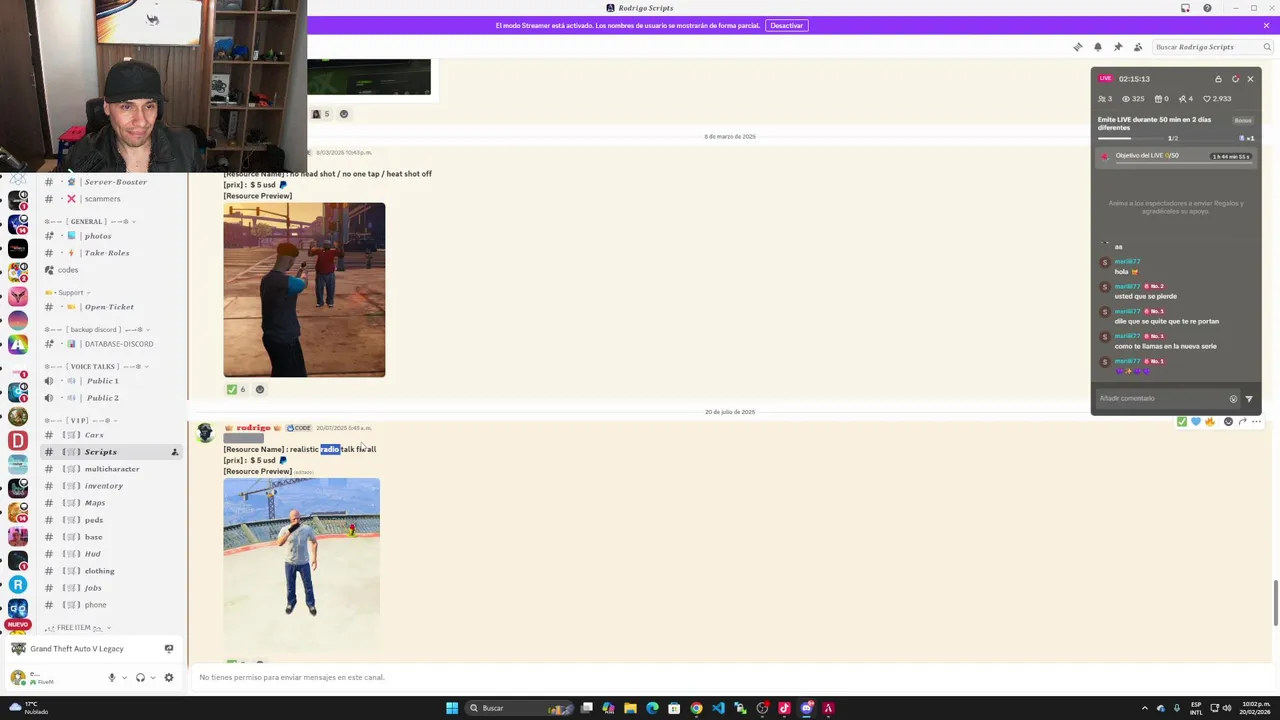
Task: Open add reaction emoji picker on message
Action: pyautogui.click(x=1228, y=421)
